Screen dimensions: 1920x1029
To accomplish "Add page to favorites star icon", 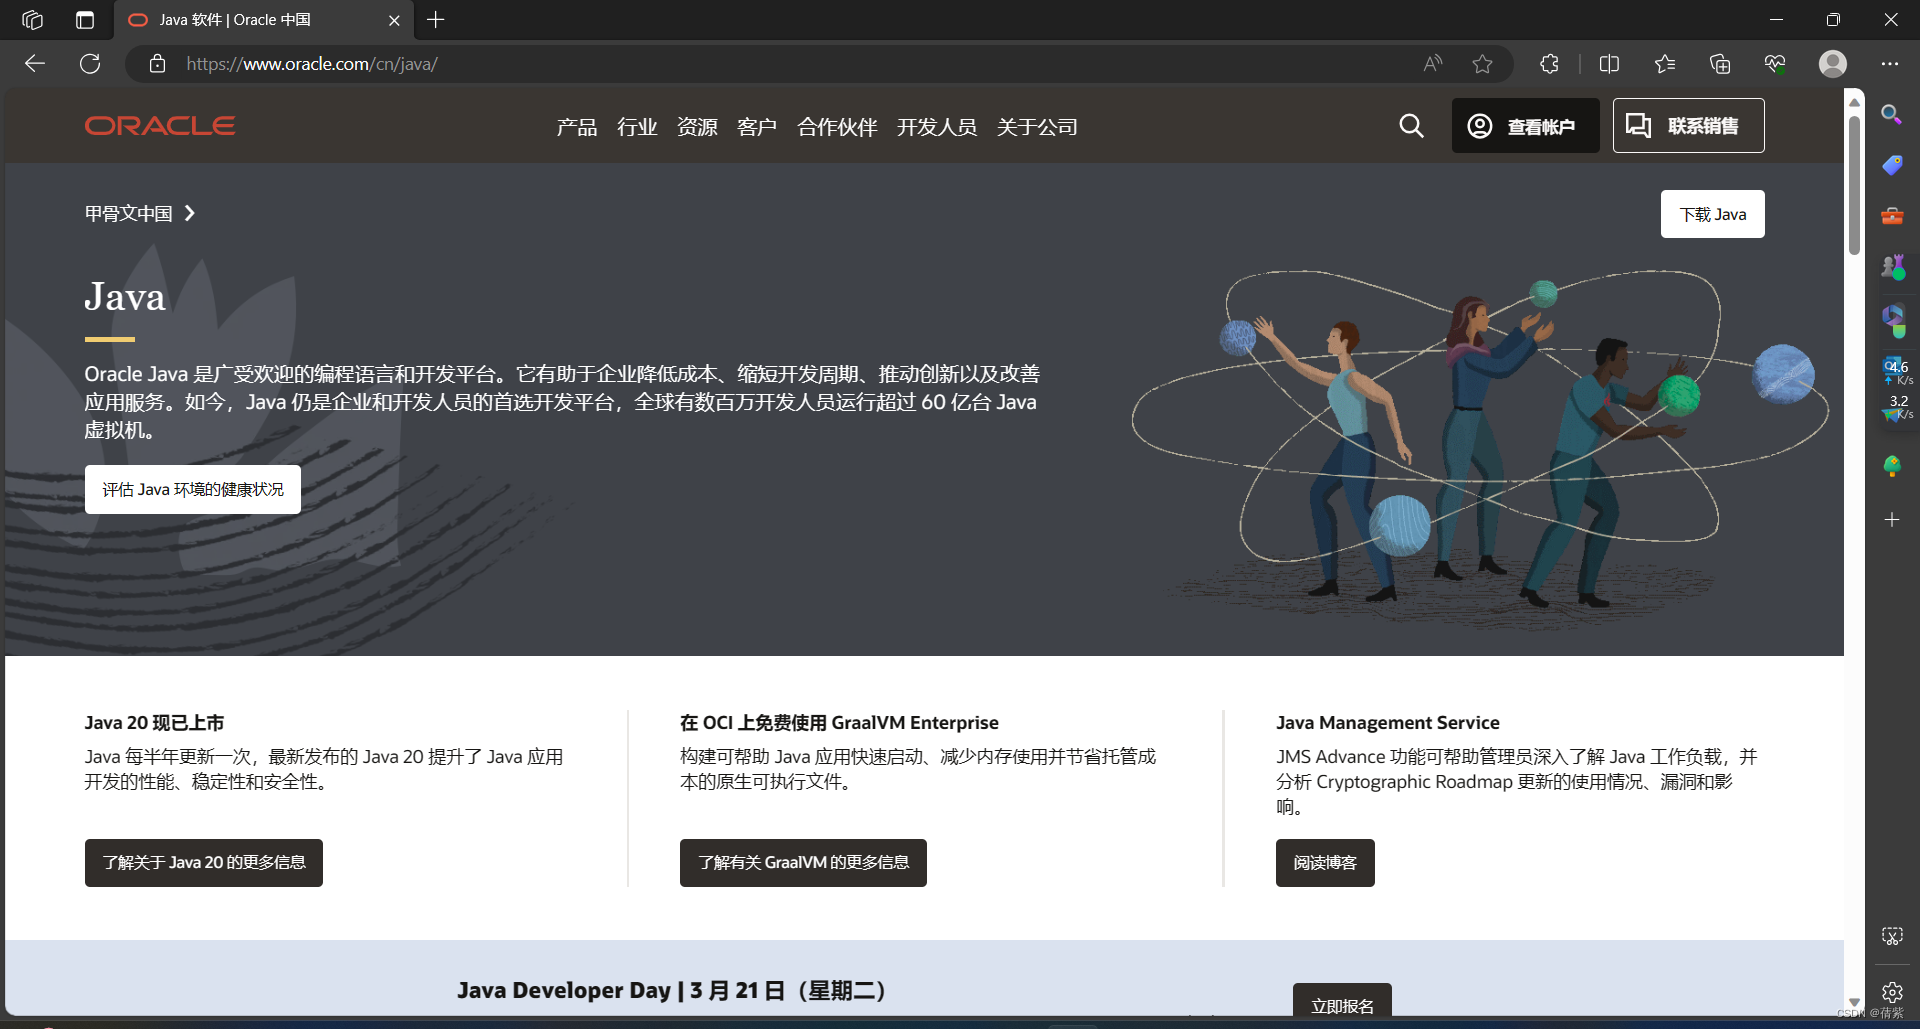I will 1482,64.
